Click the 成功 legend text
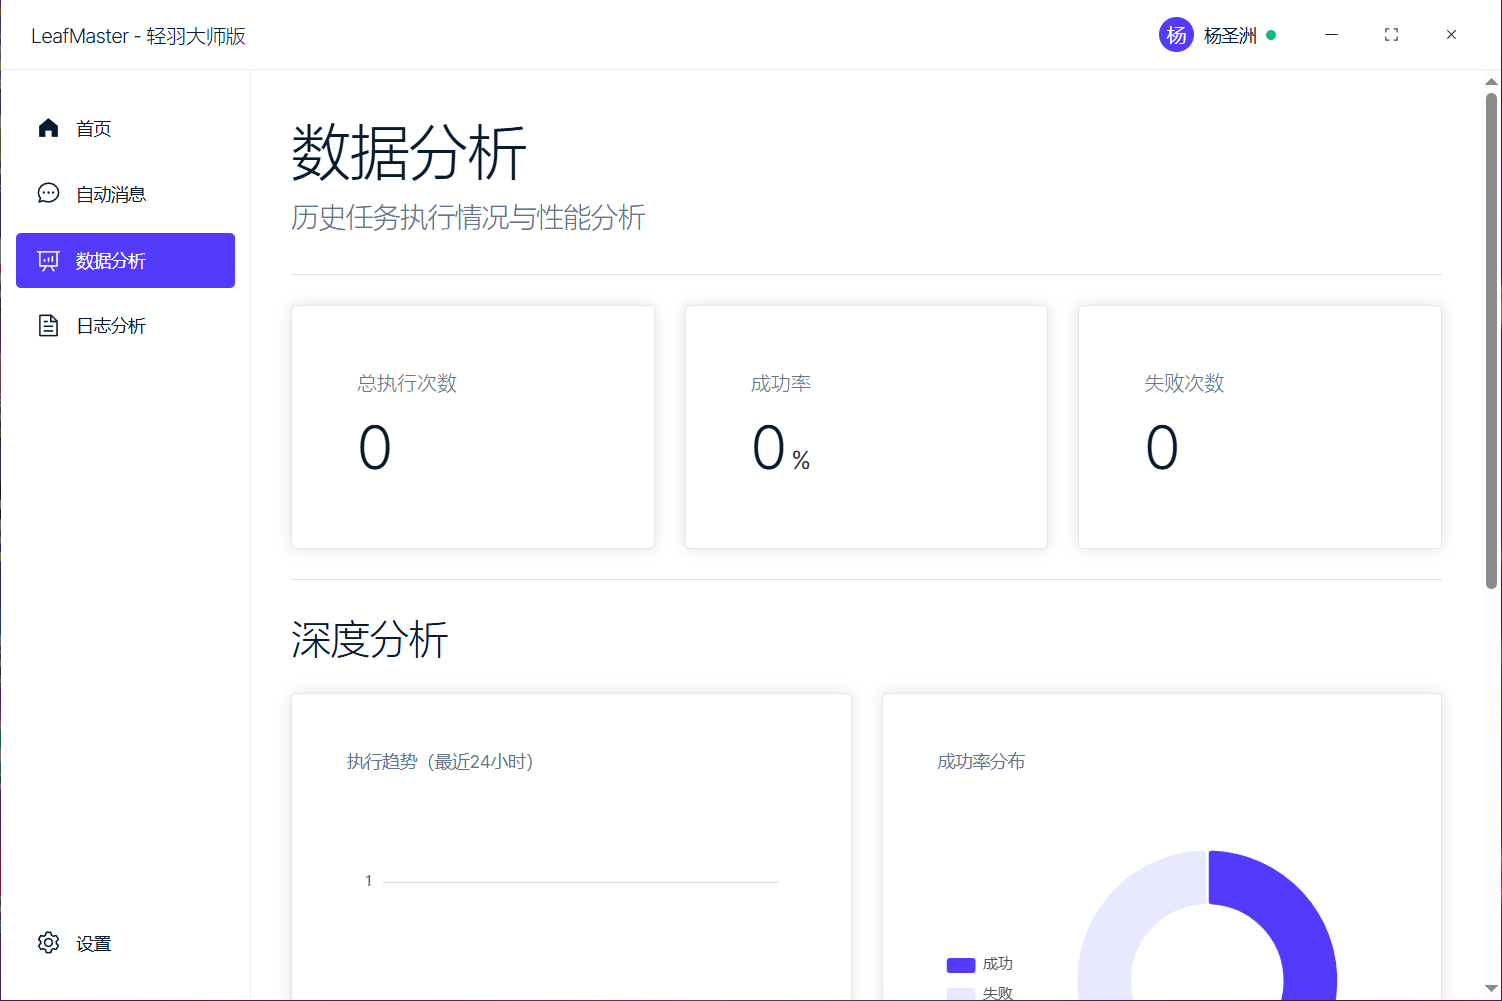The width and height of the screenshot is (1502, 1001). point(998,964)
